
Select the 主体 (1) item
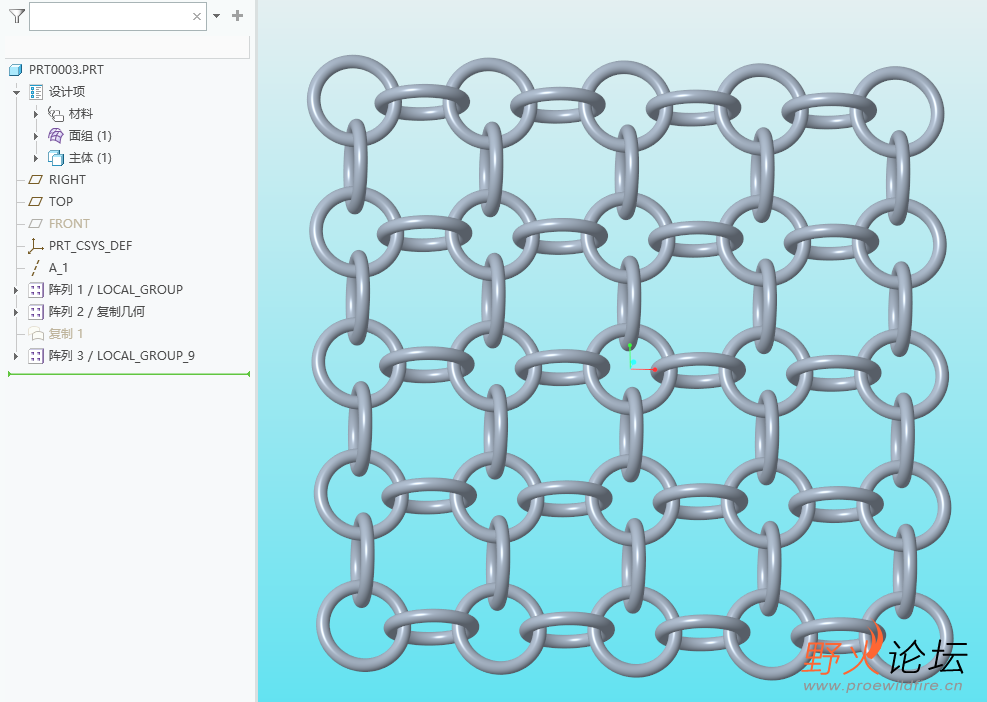pyautogui.click(x=90, y=158)
